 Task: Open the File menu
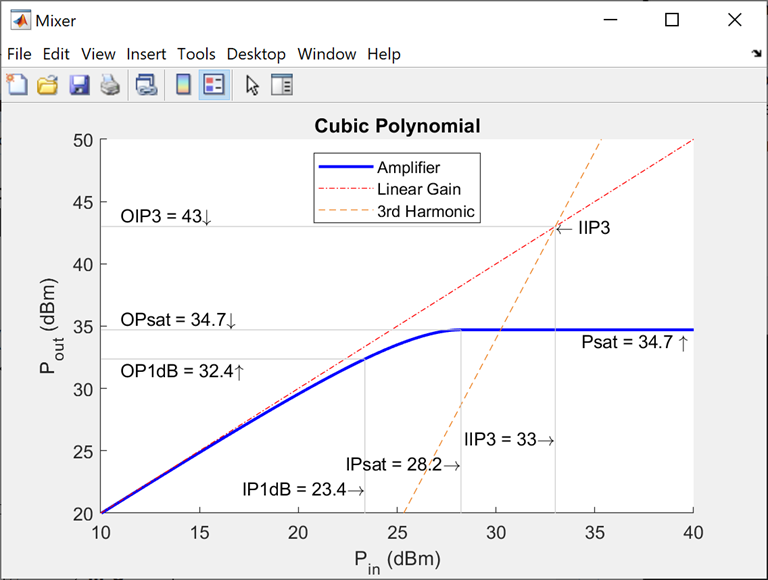click(x=19, y=54)
